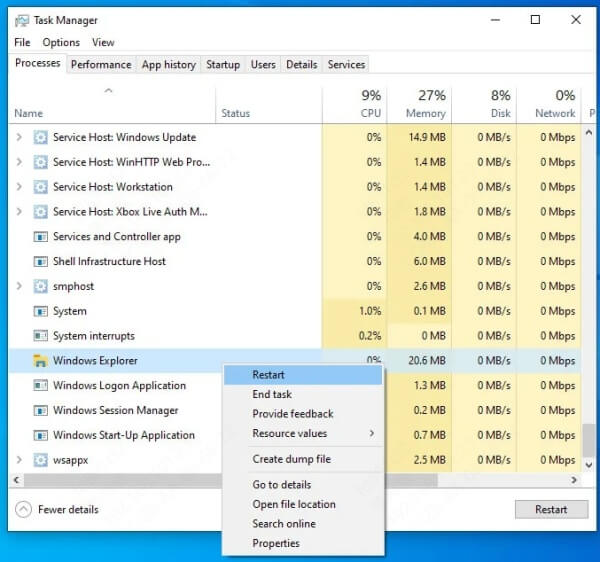Click the vertical scrollbar thumb
Screen dimensions: 600x562
tap(589, 440)
